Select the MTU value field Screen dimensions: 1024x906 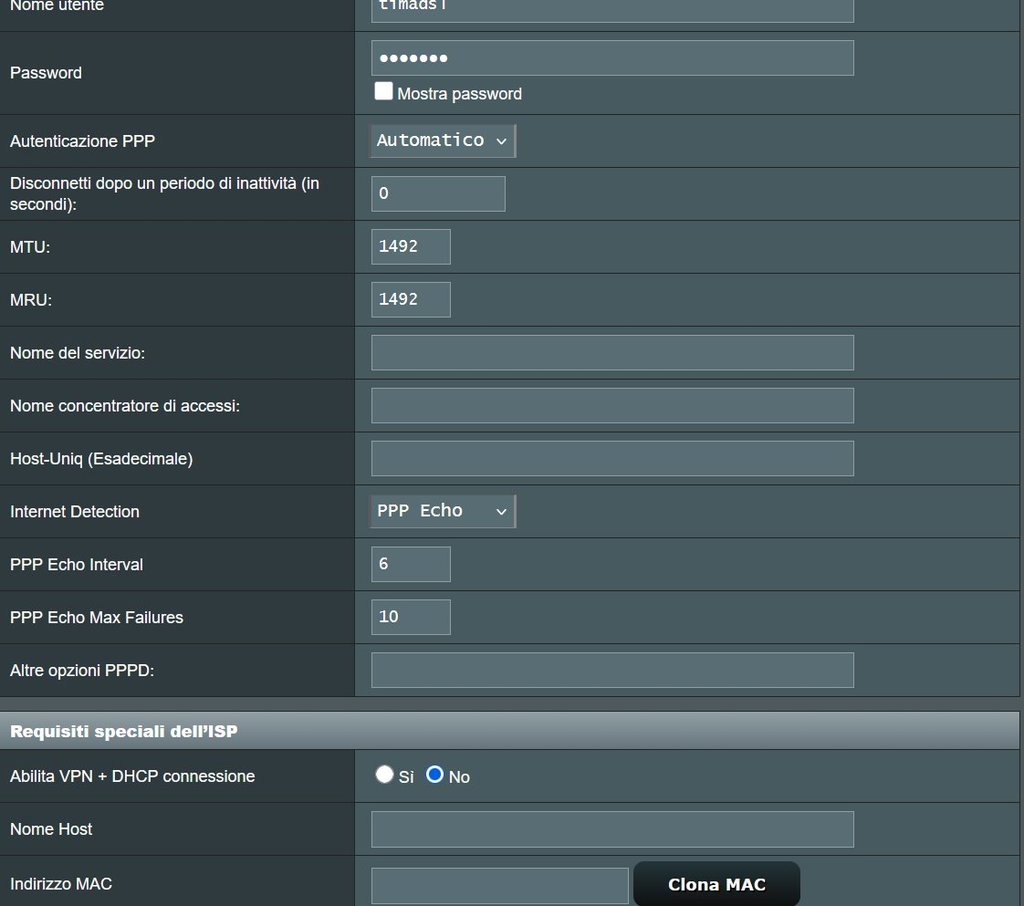[x=411, y=247]
